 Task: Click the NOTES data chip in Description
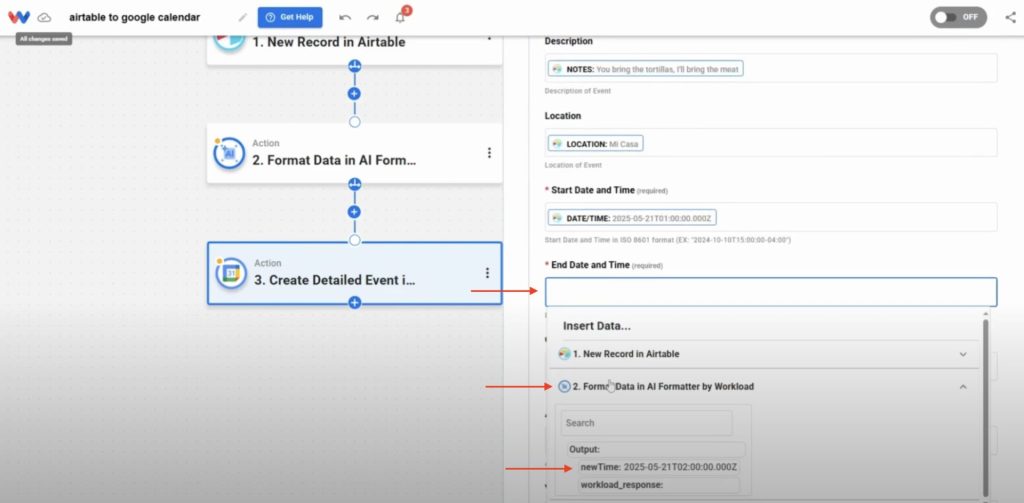[645, 69]
